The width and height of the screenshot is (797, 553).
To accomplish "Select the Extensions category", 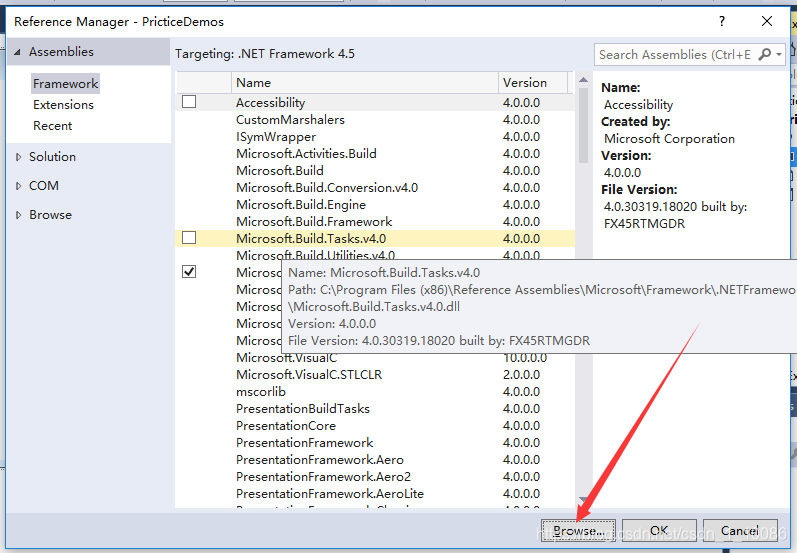I will 64,105.
